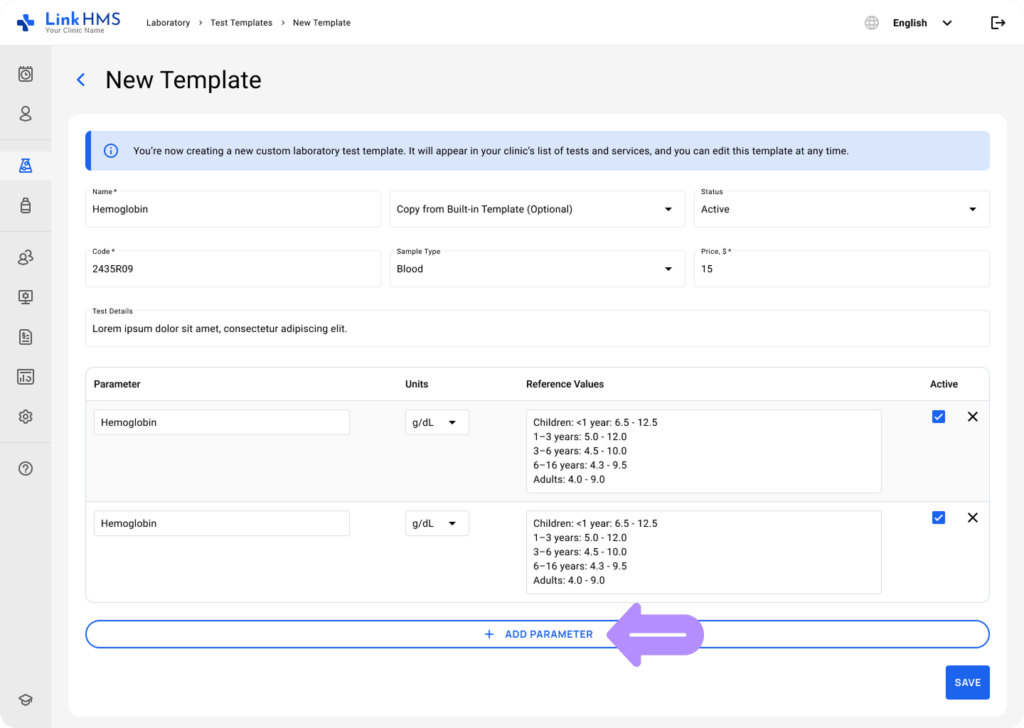1024x728 pixels.
Task: Click the reports document icon in the sidebar
Action: tap(25, 337)
